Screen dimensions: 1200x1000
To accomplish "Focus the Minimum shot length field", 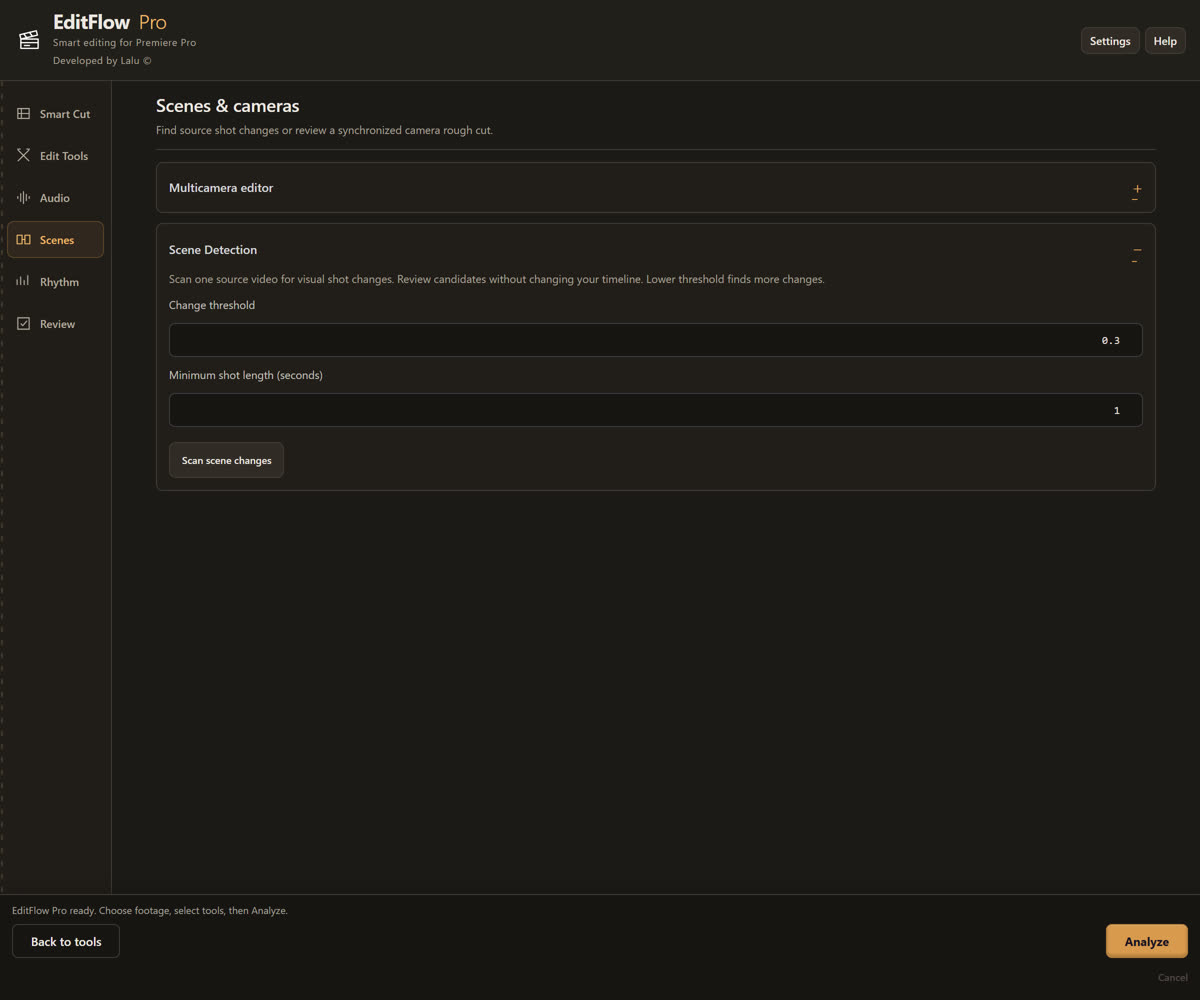I will pyautogui.click(x=655, y=410).
